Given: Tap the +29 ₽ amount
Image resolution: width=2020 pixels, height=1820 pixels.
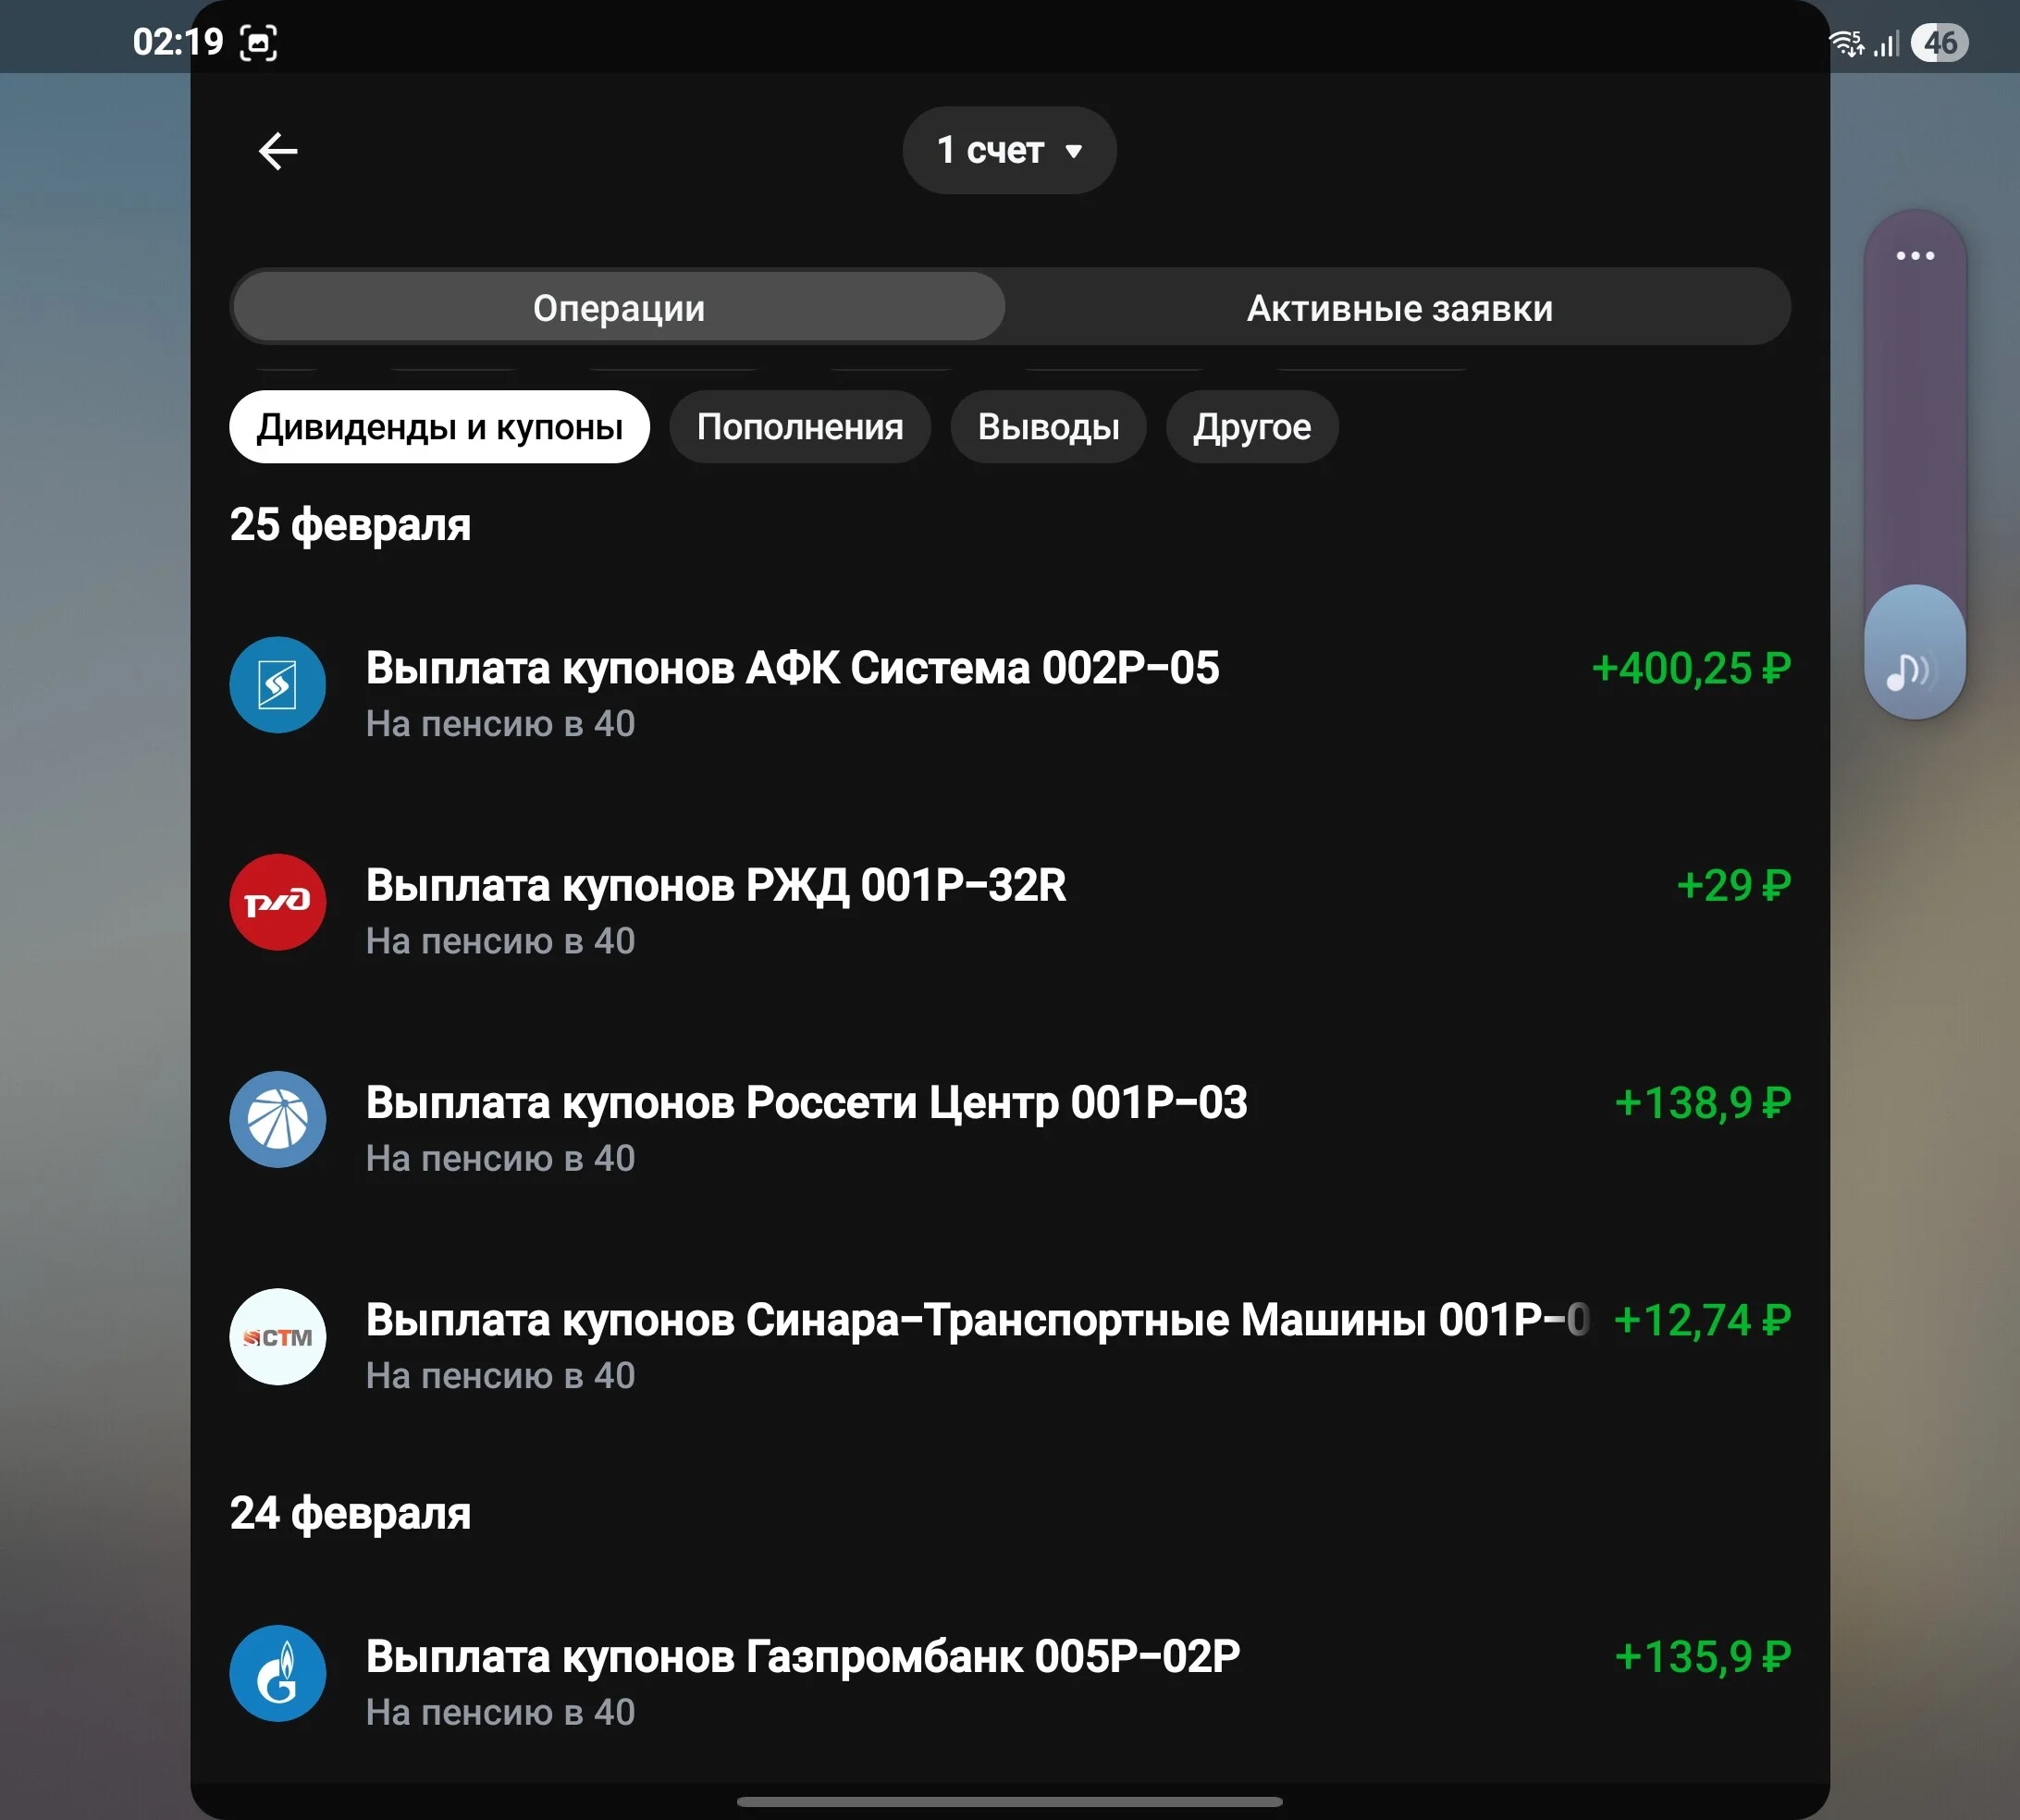Looking at the screenshot, I should (1734, 885).
